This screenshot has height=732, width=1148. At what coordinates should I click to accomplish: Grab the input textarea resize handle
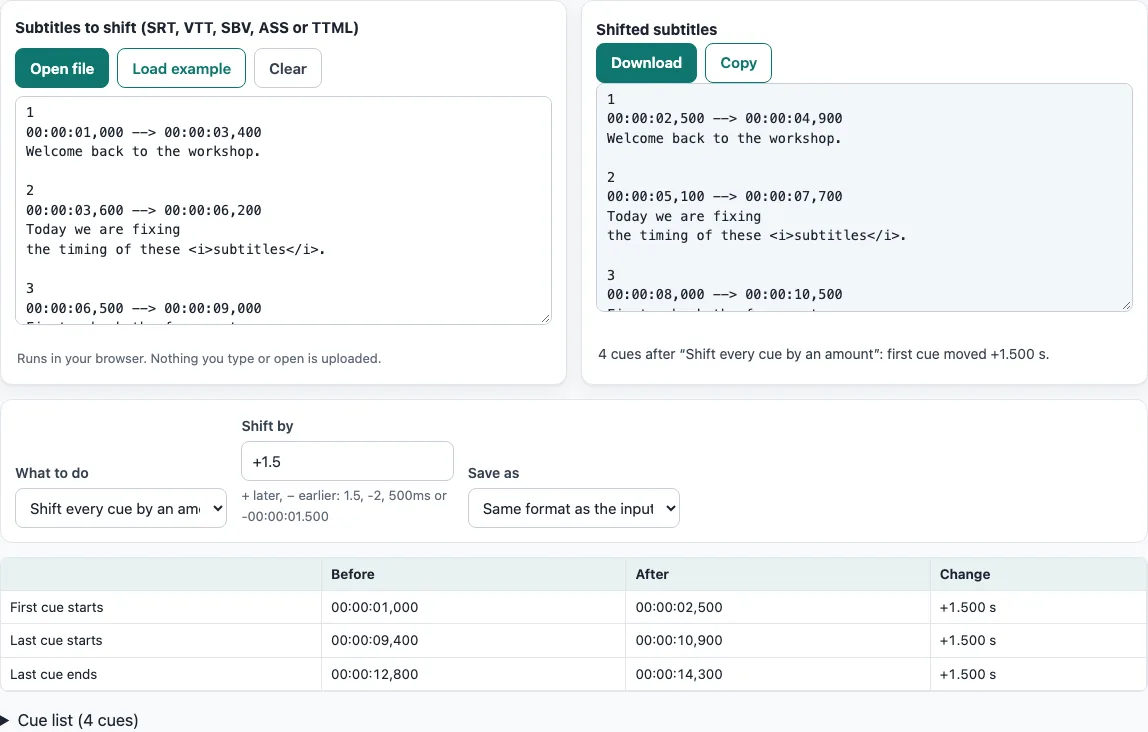pos(545,318)
